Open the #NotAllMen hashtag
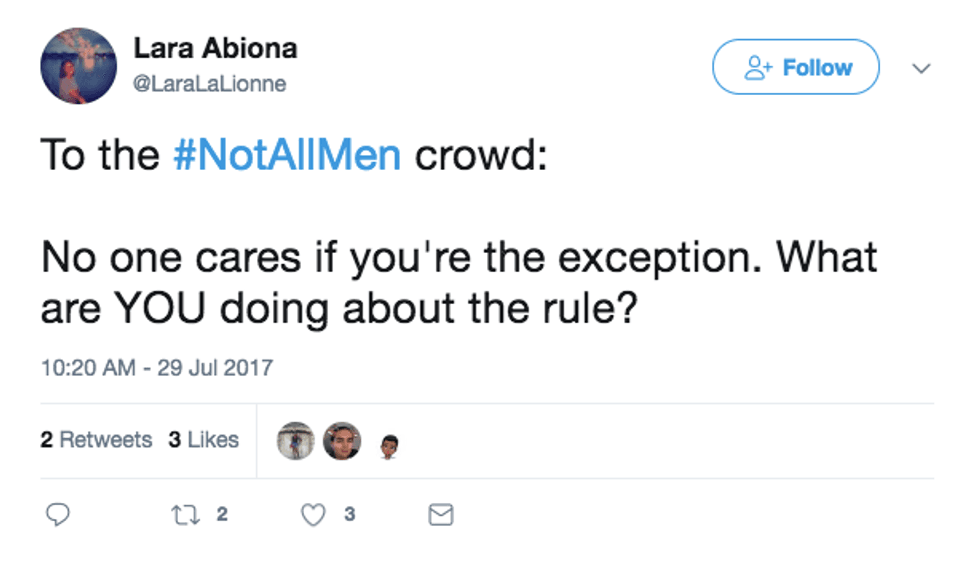This screenshot has height=570, width=980. [x=287, y=156]
